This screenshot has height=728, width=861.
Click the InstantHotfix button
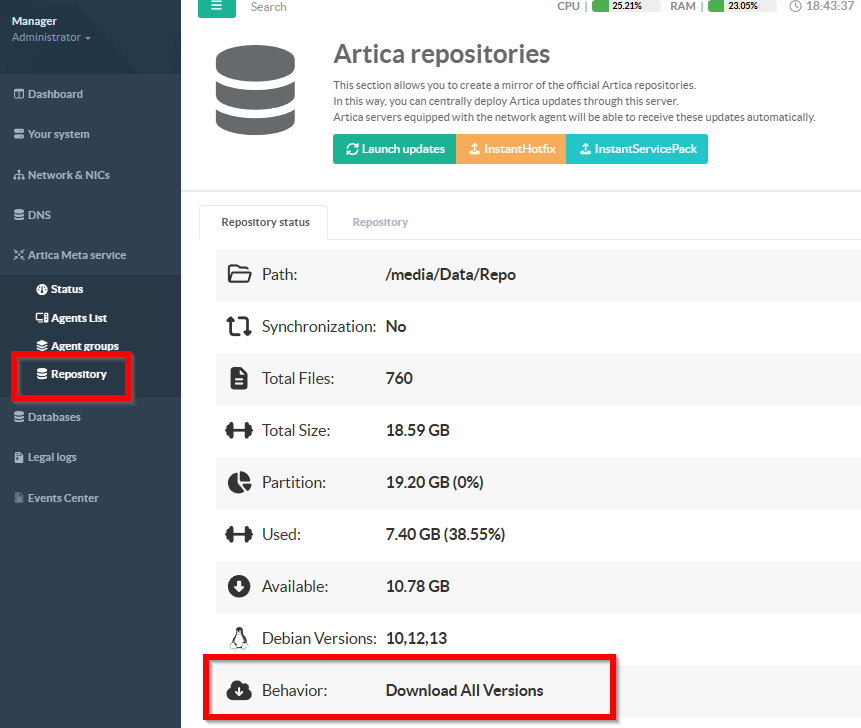[x=511, y=149]
